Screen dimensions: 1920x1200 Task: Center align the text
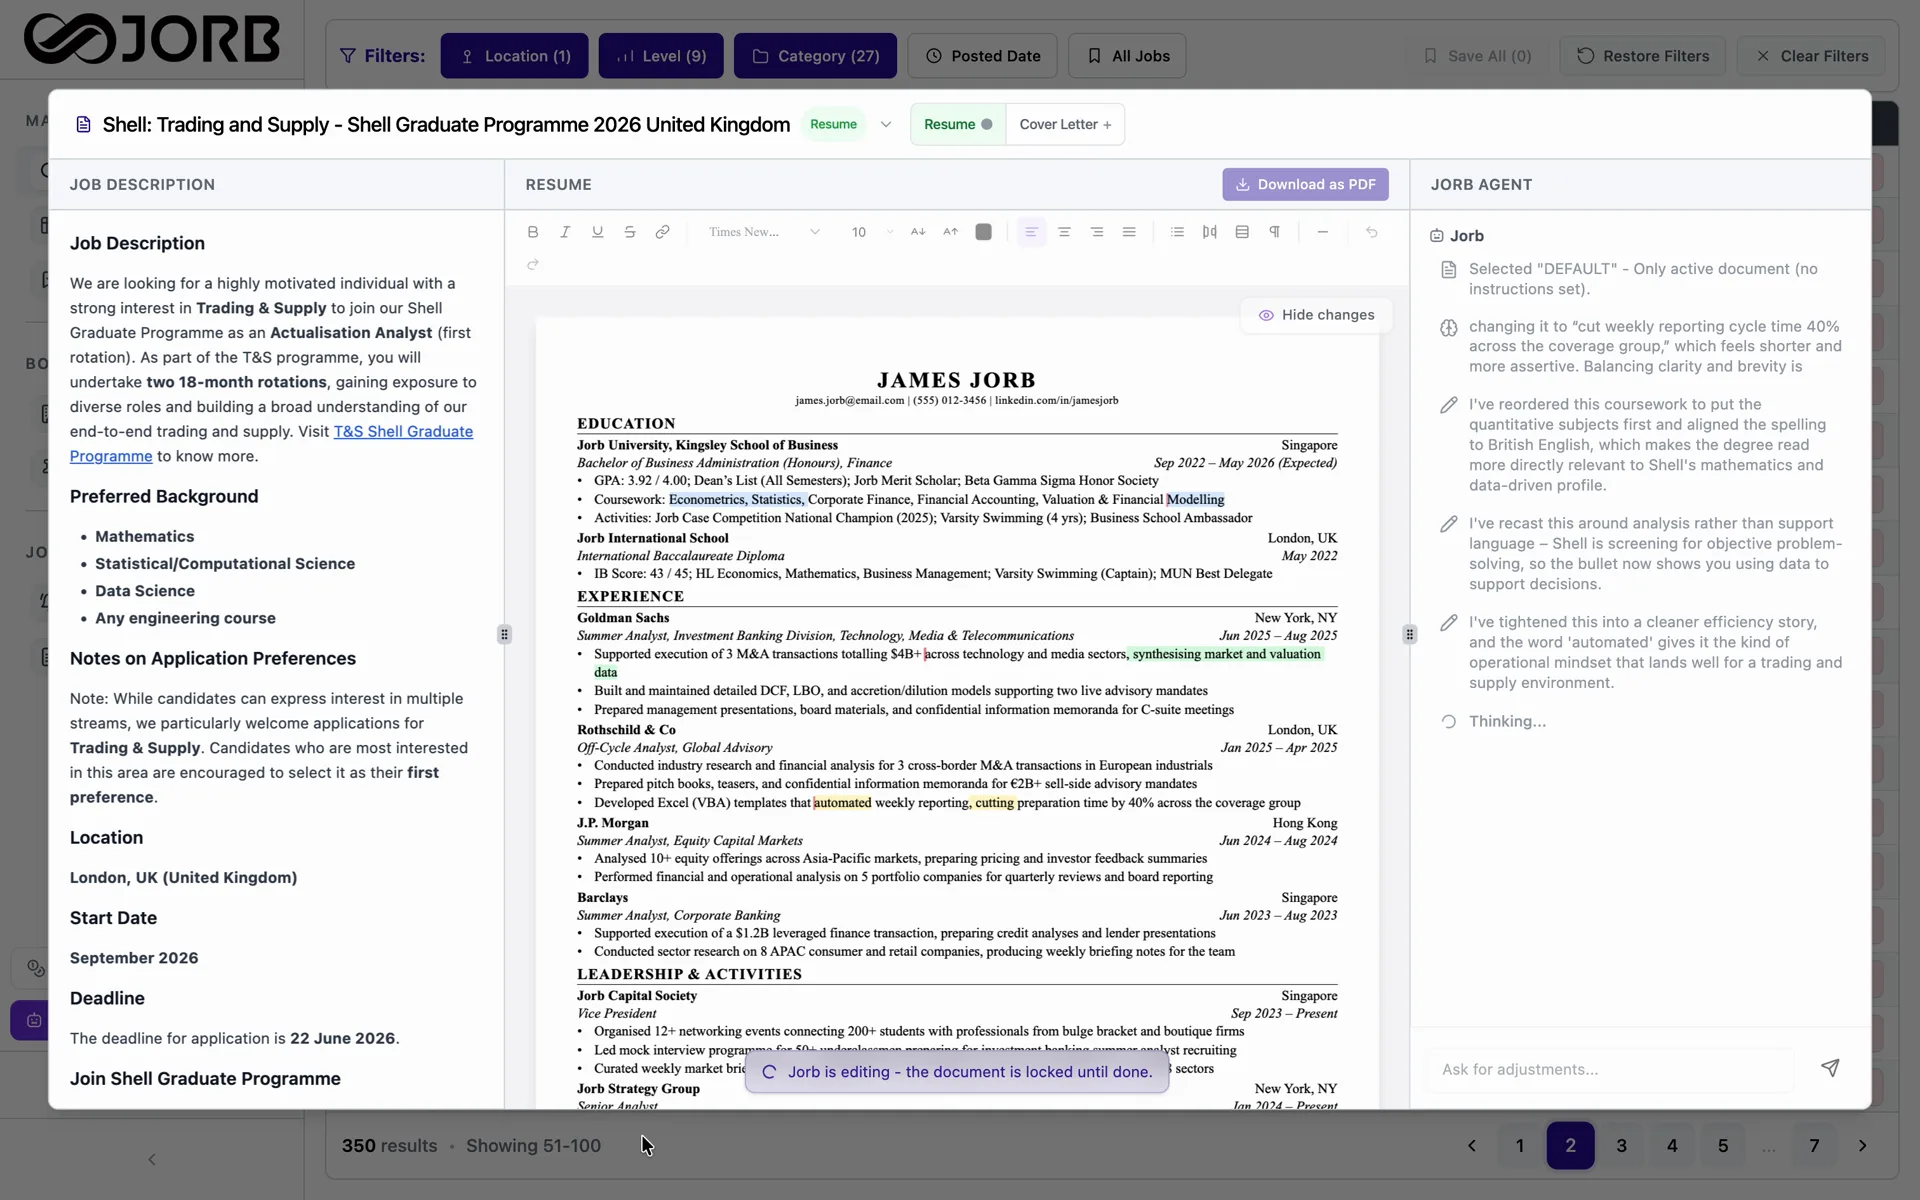(x=1064, y=232)
